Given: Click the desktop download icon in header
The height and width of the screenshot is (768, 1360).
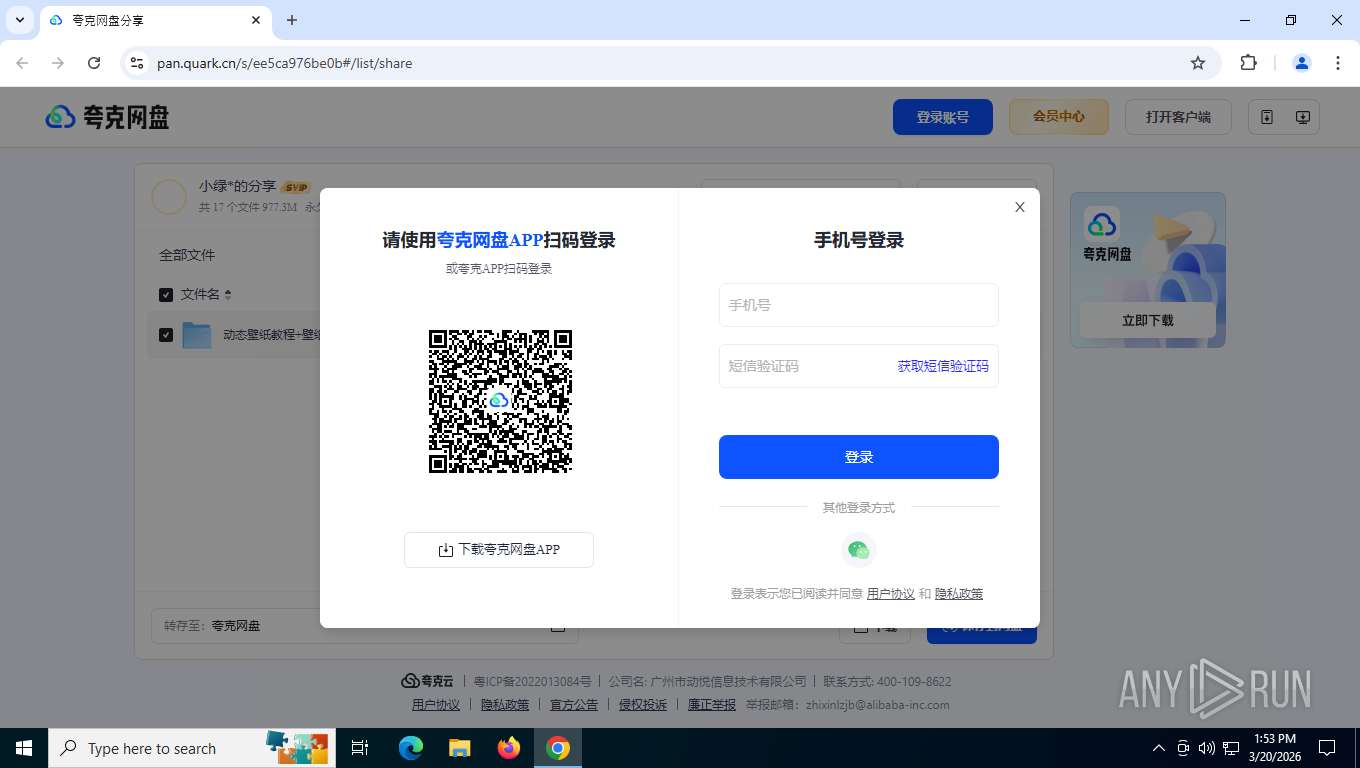Looking at the screenshot, I should (x=1302, y=117).
